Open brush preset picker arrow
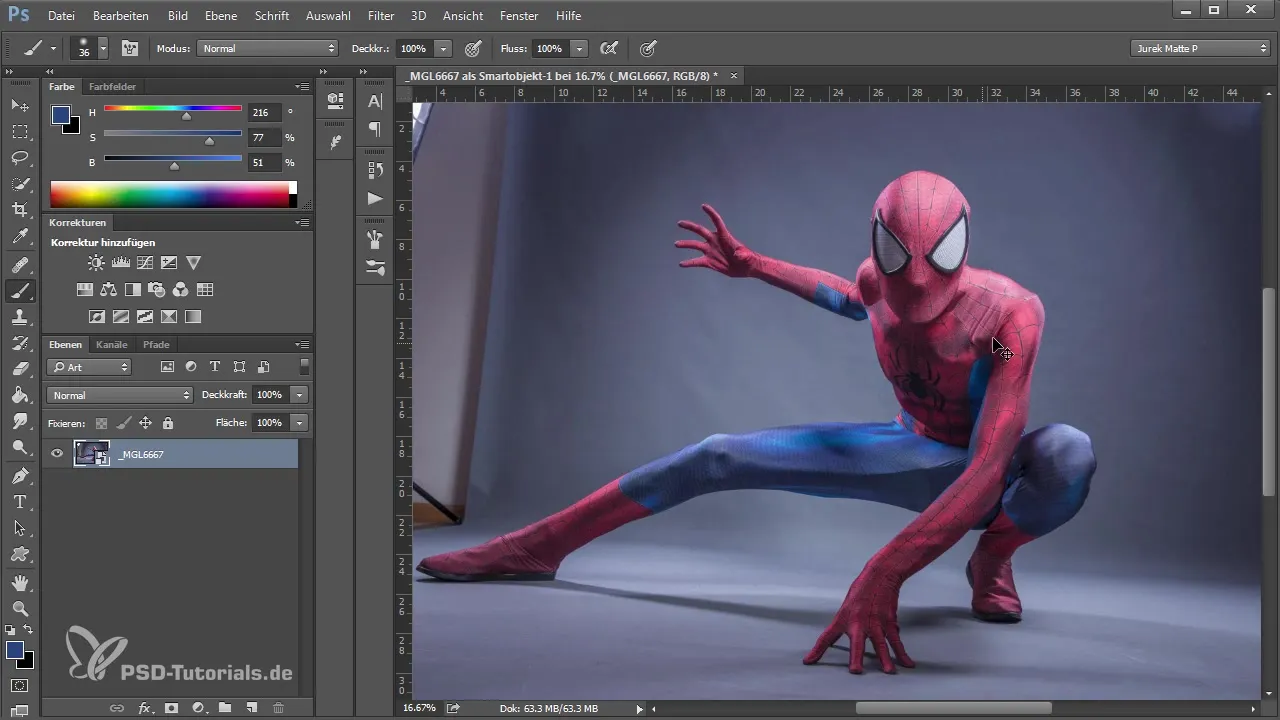The width and height of the screenshot is (1280, 720). (103, 48)
